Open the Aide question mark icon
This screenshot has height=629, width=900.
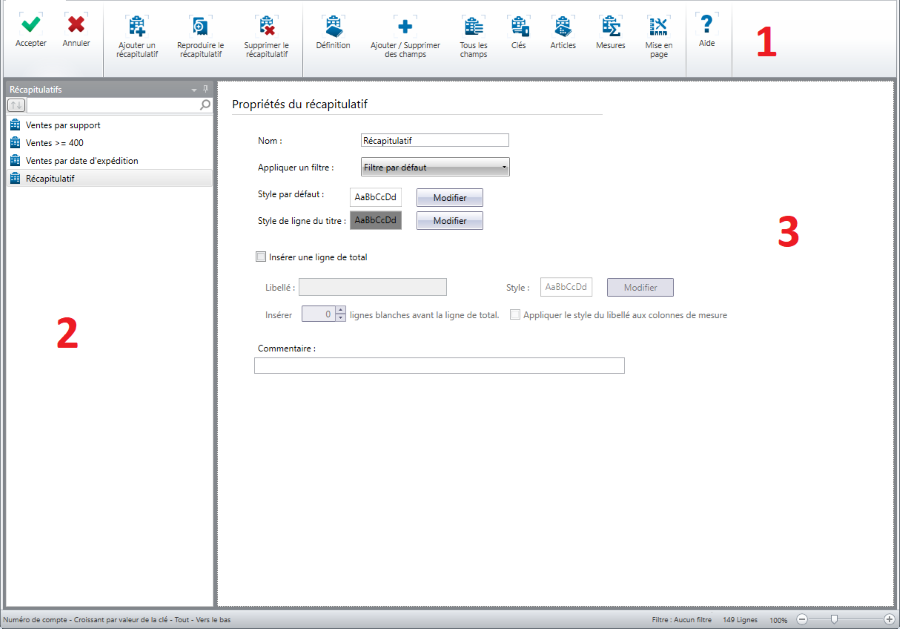pos(707,24)
